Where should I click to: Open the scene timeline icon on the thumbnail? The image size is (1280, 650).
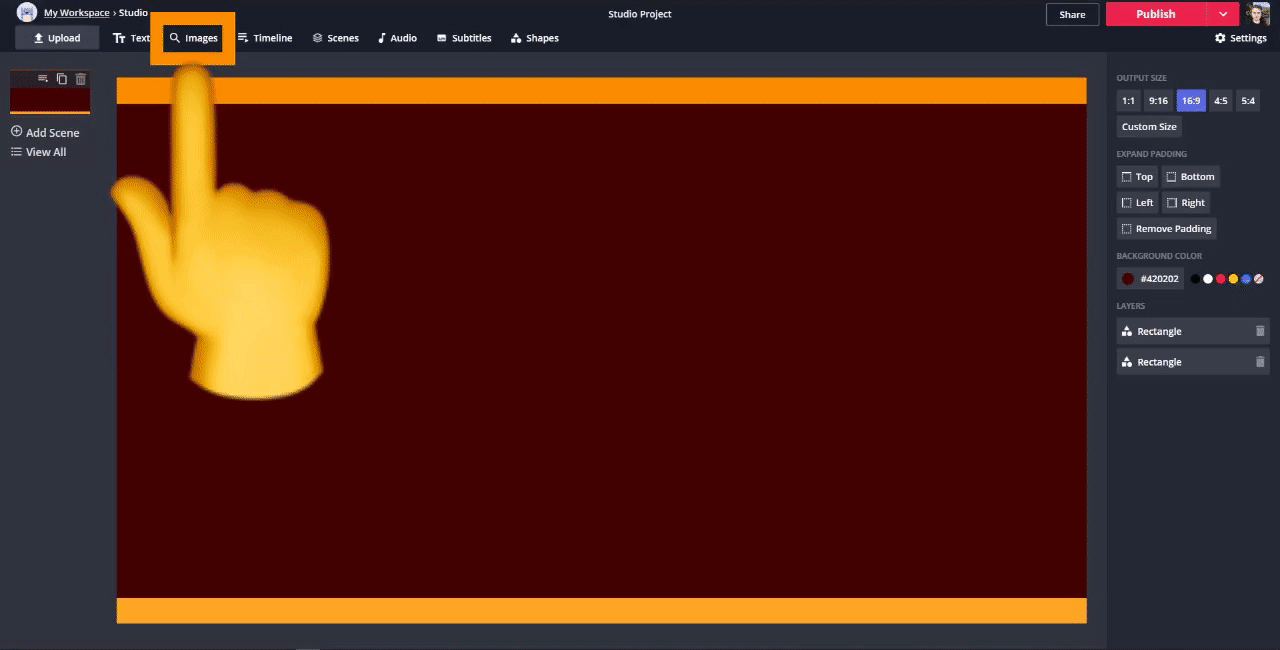point(43,79)
